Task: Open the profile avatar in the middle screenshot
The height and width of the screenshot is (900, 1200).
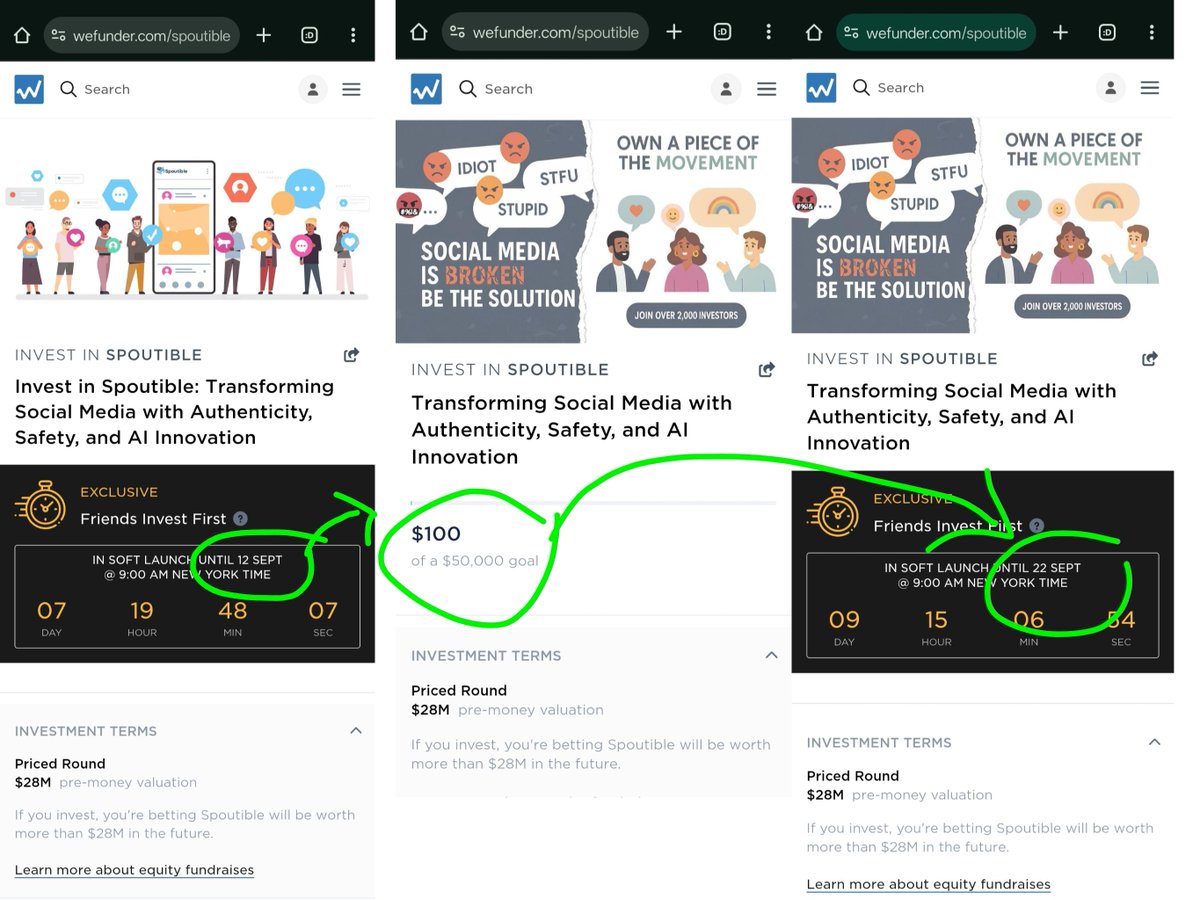Action: 726,89
